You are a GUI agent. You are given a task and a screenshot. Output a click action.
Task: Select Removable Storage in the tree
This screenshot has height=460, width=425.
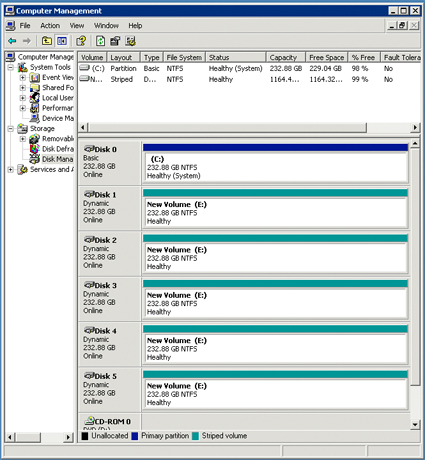[x=58, y=139]
